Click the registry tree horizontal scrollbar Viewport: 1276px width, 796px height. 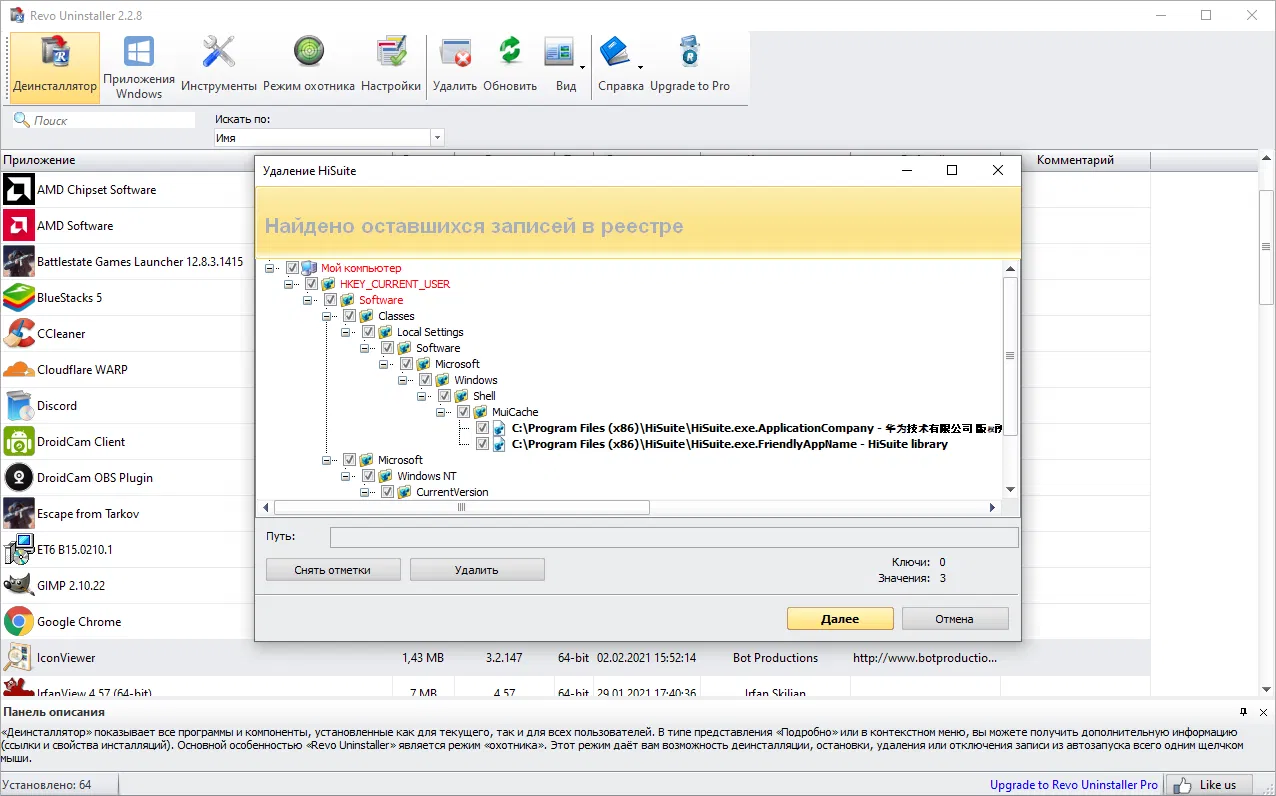461,508
